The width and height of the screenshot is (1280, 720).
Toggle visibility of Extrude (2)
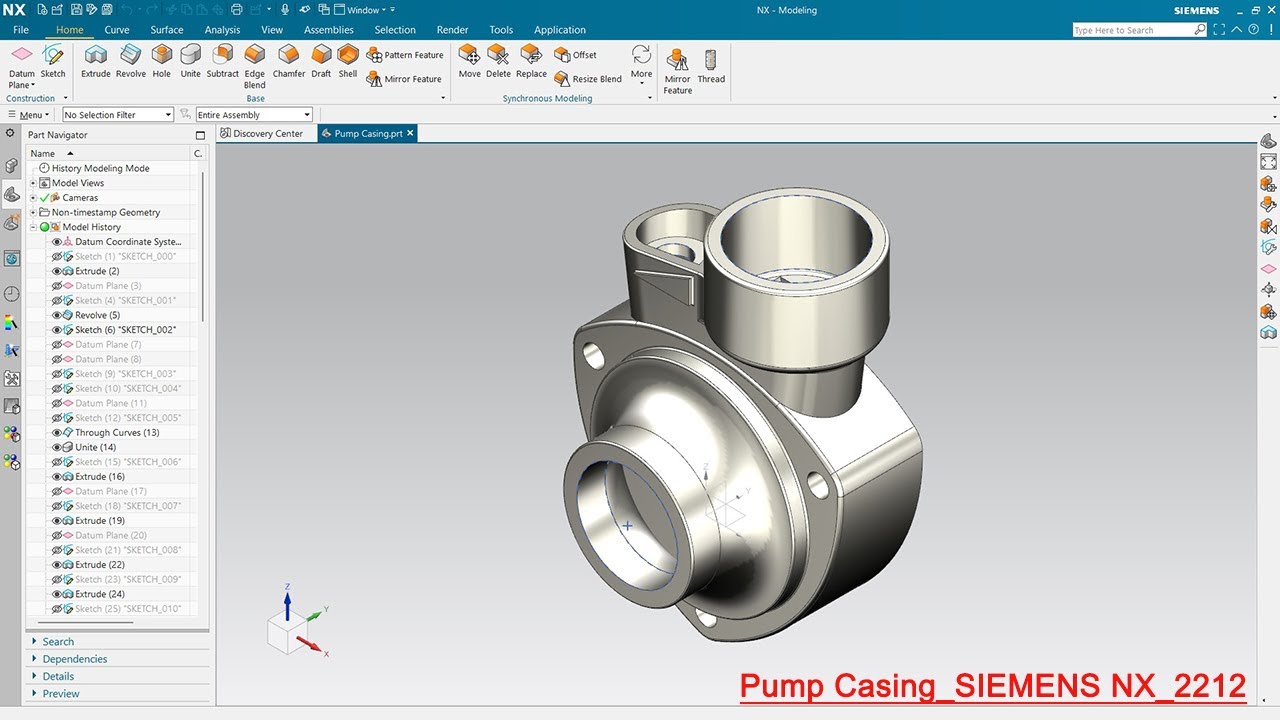click(57, 271)
